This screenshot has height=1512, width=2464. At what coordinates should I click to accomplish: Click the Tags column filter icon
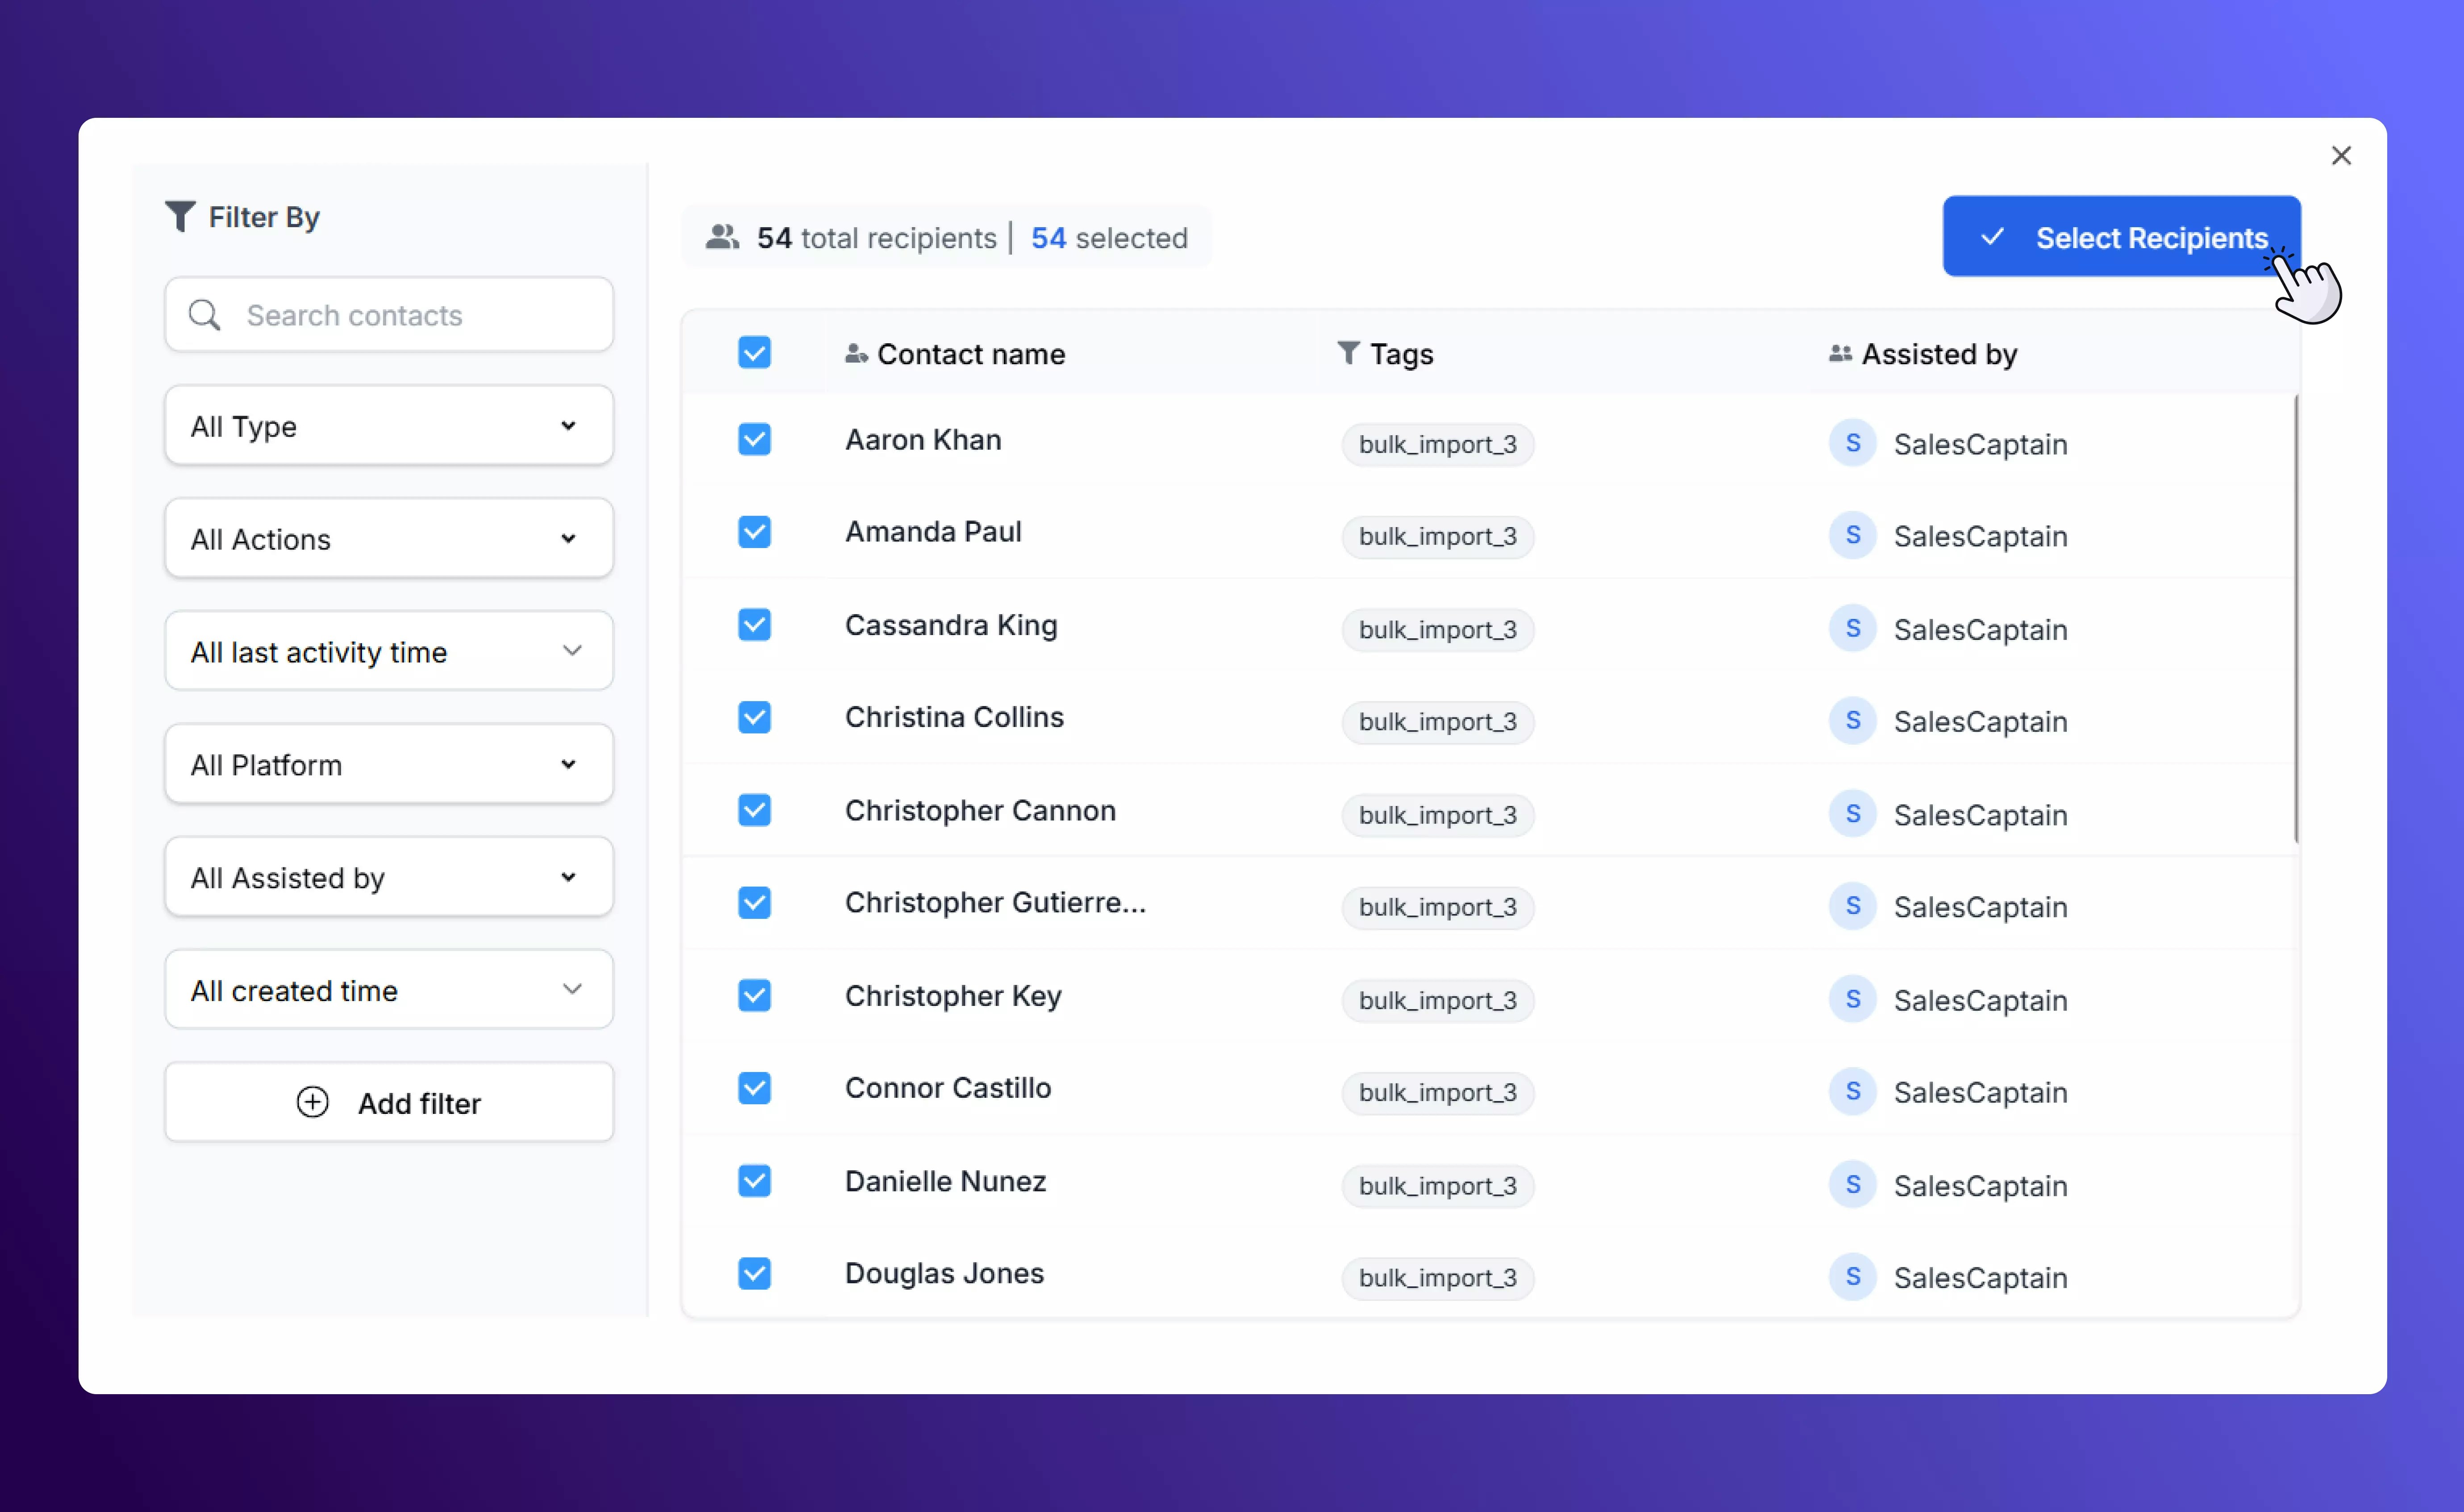coord(1348,353)
